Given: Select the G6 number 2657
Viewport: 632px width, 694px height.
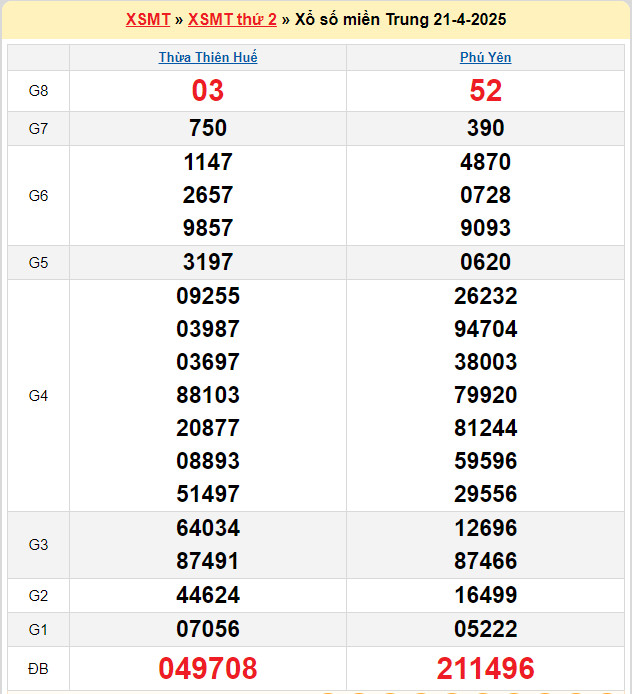Looking at the screenshot, I should pos(208,195).
